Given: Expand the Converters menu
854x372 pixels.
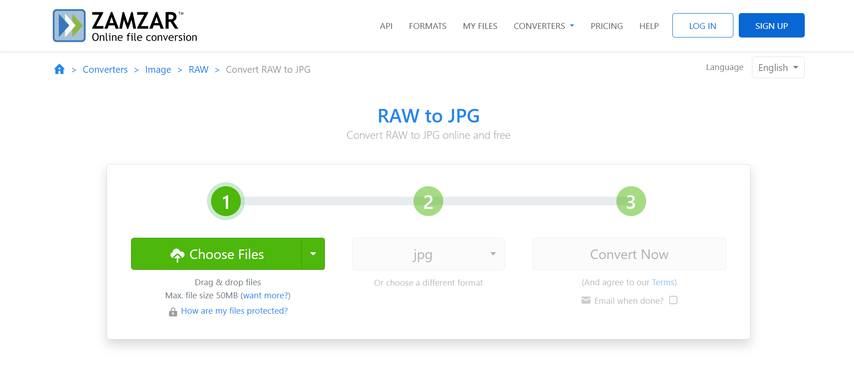Looking at the screenshot, I should pyautogui.click(x=544, y=26).
